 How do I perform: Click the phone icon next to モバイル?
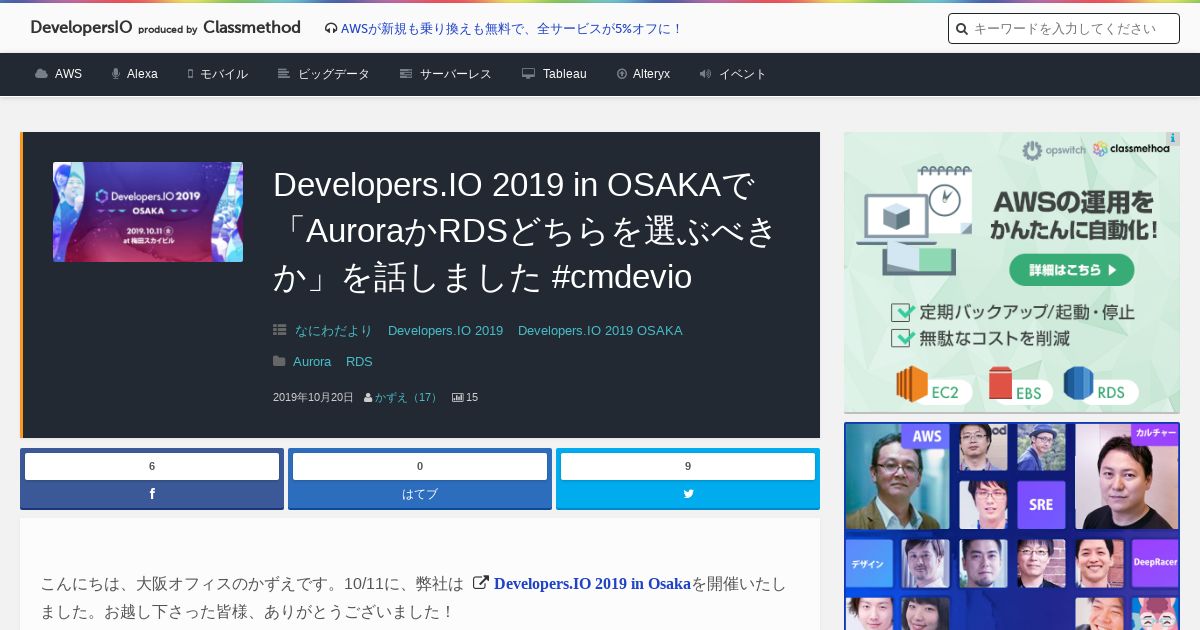[x=190, y=74]
